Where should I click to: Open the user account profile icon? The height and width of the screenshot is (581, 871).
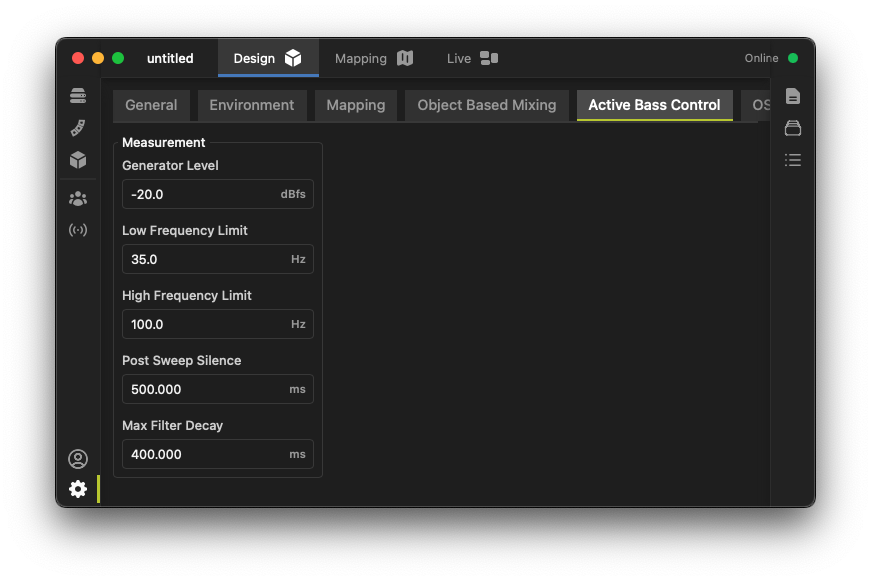pyautogui.click(x=78, y=459)
